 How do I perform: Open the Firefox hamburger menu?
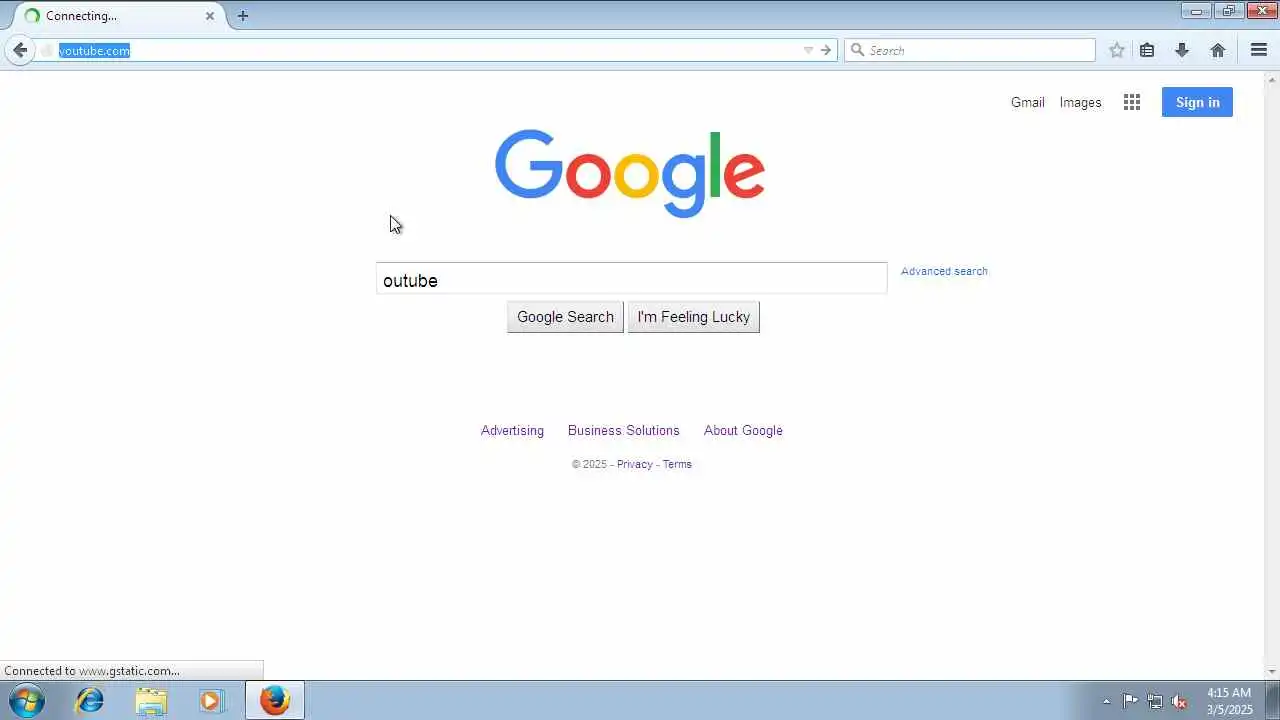click(x=1259, y=50)
